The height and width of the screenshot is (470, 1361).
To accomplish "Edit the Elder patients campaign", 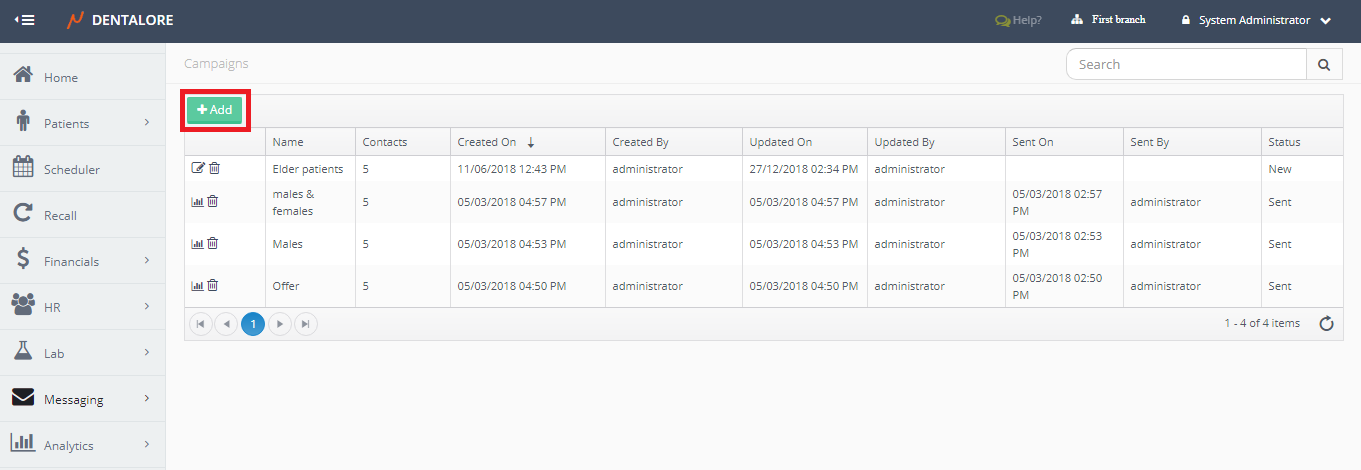I will 197,168.
